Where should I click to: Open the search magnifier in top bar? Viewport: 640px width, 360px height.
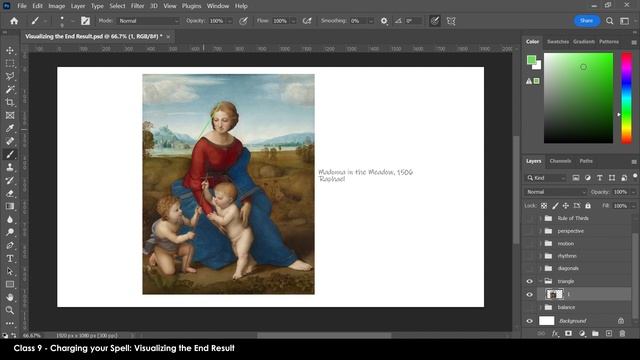coord(609,21)
